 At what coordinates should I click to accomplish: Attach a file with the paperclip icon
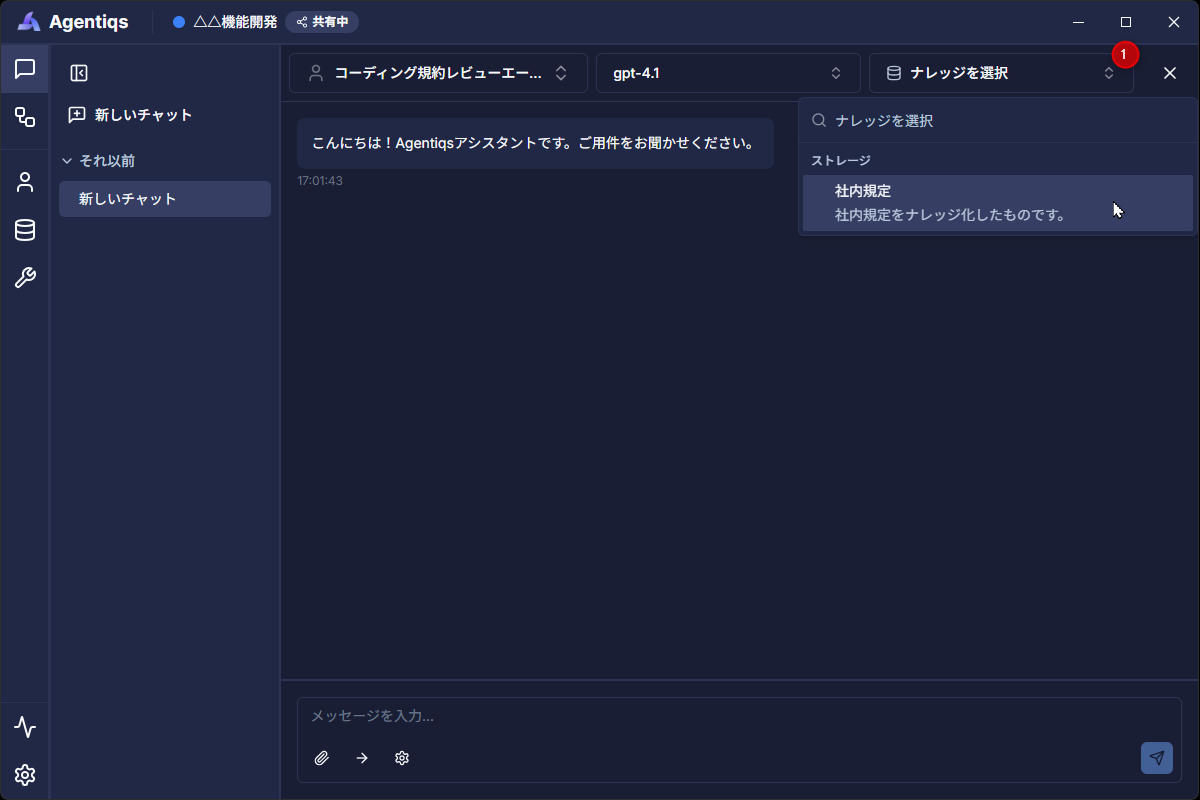click(x=322, y=758)
